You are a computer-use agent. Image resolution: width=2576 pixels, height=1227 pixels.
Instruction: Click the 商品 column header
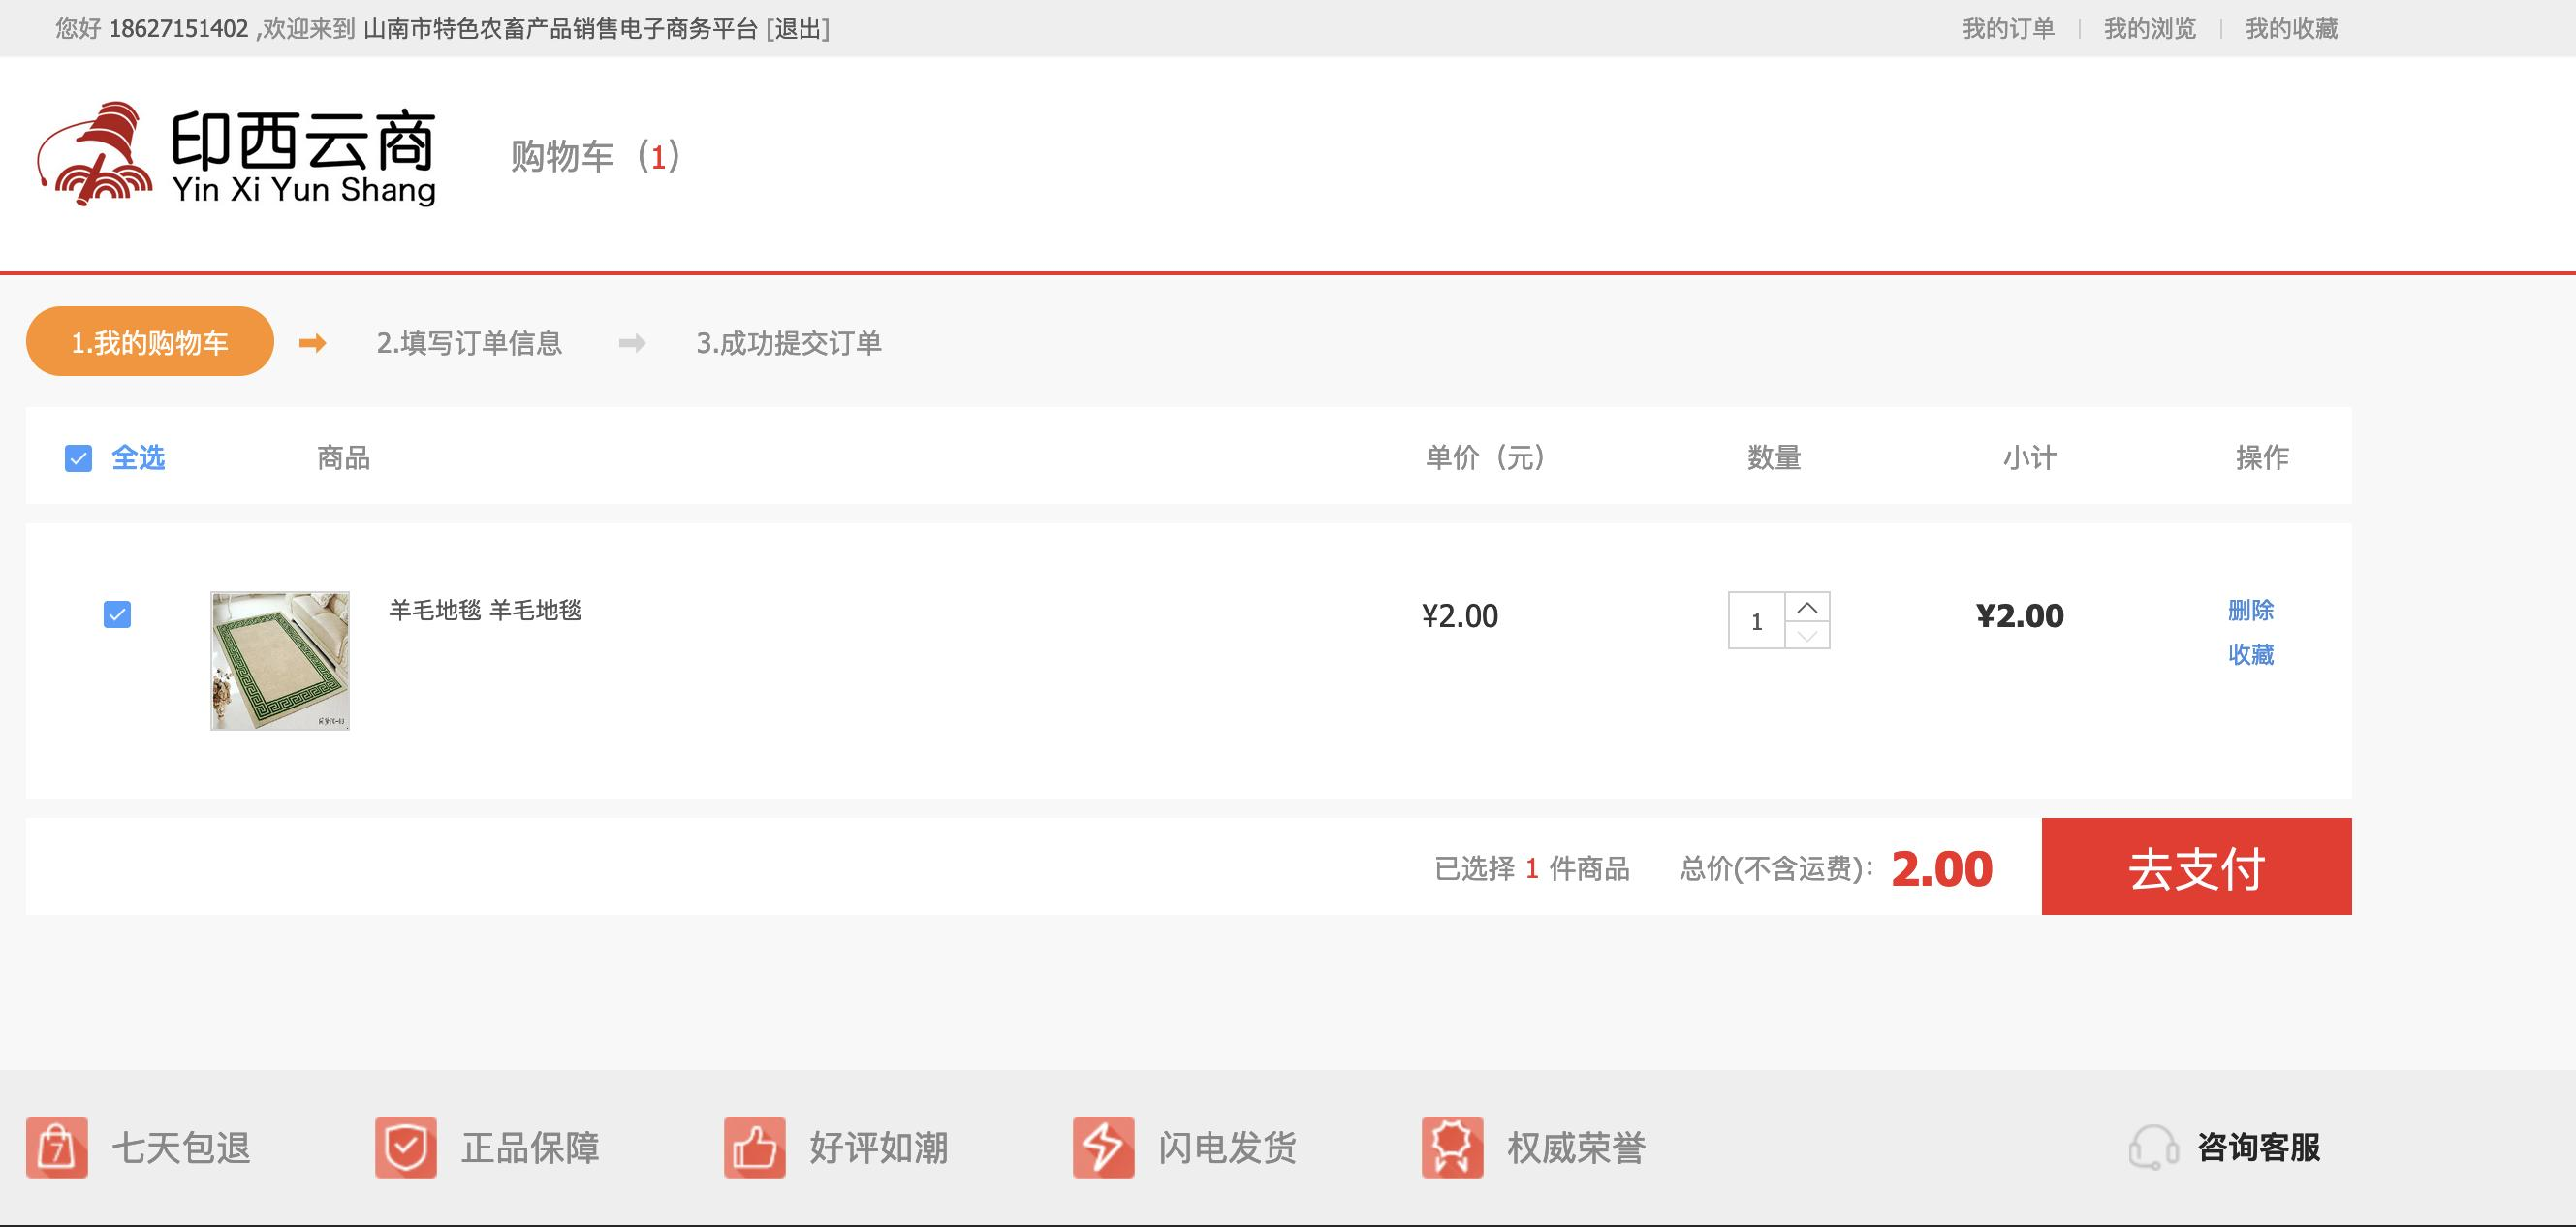pyautogui.click(x=343, y=458)
